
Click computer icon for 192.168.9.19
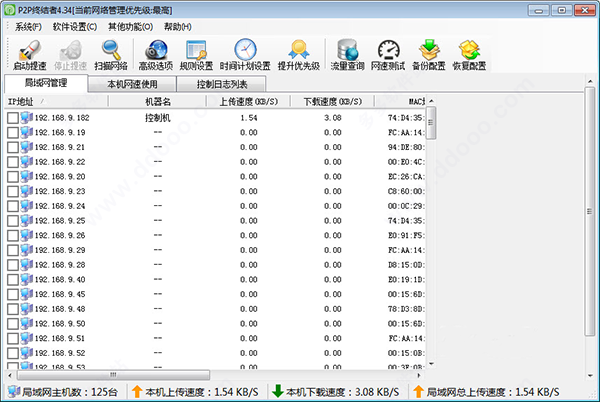coord(27,132)
